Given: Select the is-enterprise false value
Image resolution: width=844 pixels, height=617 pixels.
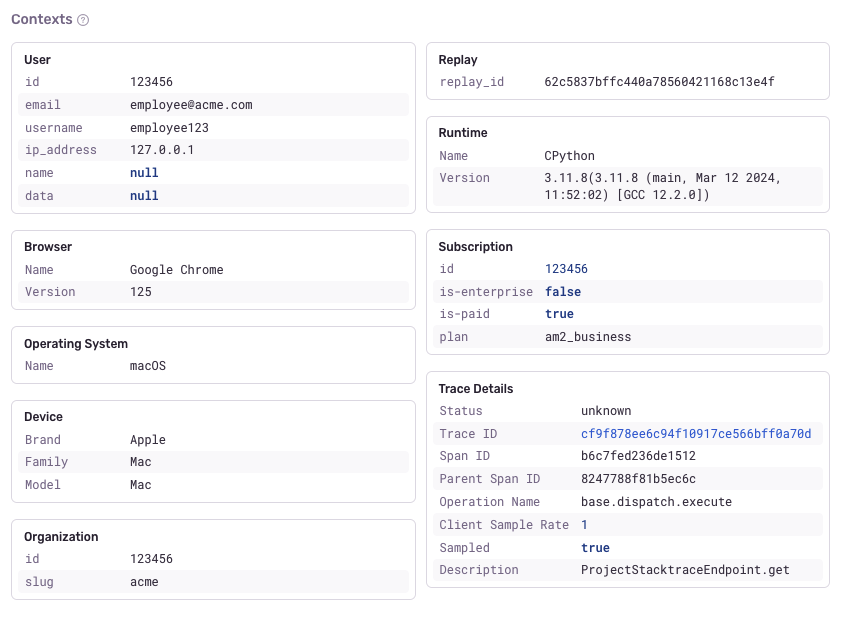Looking at the screenshot, I should (563, 292).
